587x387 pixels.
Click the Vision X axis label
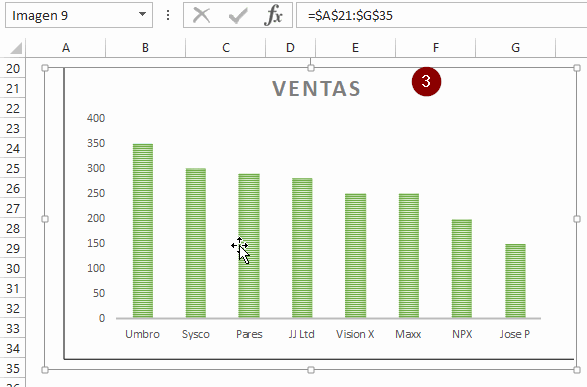[355, 334]
